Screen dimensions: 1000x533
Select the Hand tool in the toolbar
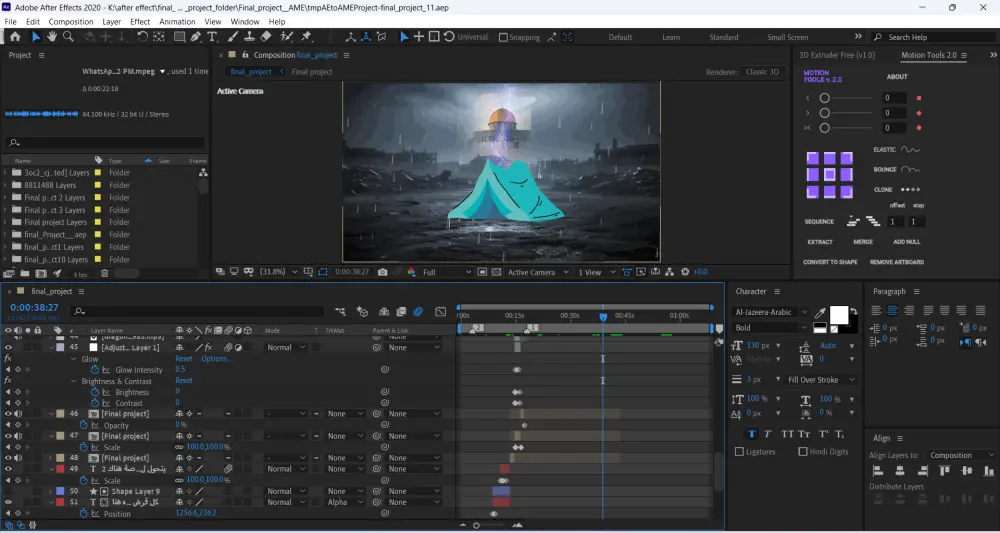(x=52, y=37)
